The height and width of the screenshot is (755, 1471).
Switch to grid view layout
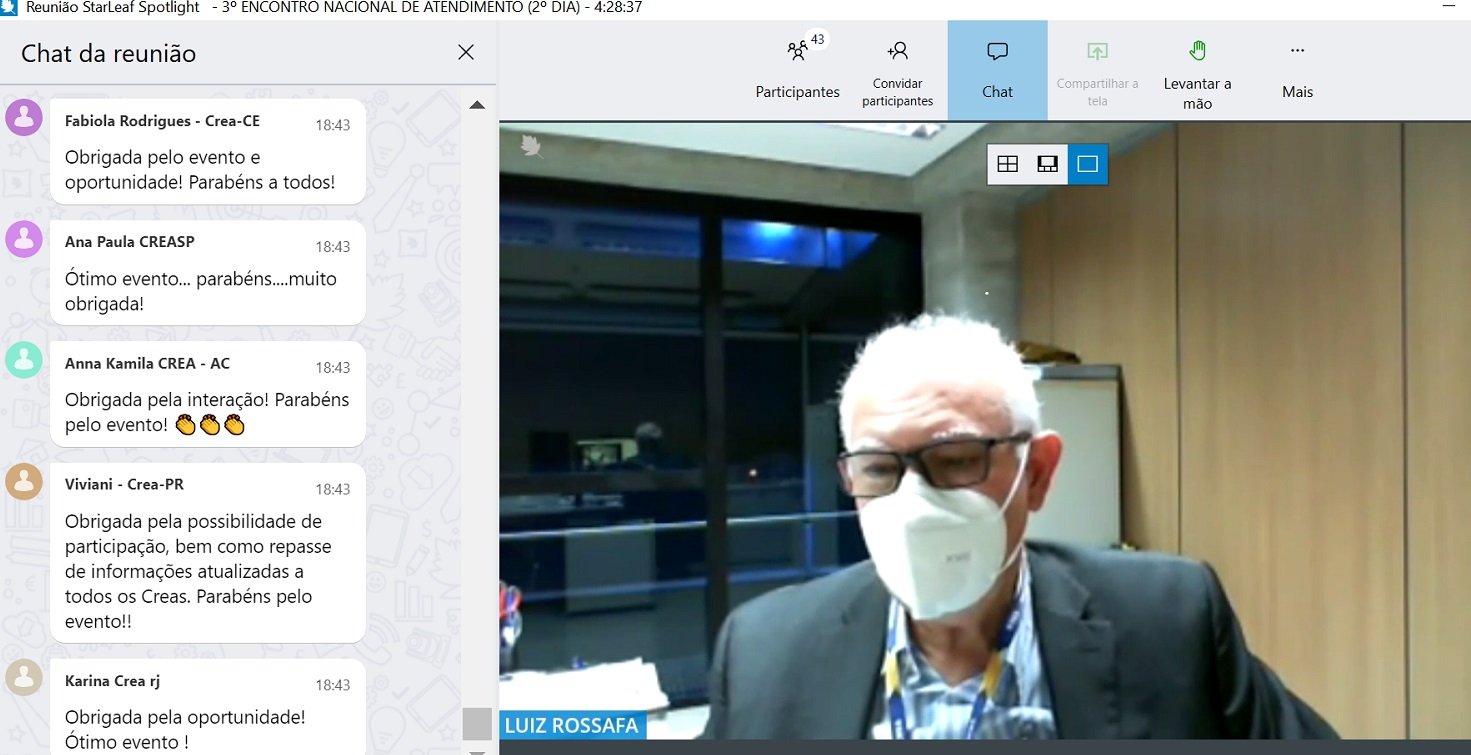point(1008,164)
